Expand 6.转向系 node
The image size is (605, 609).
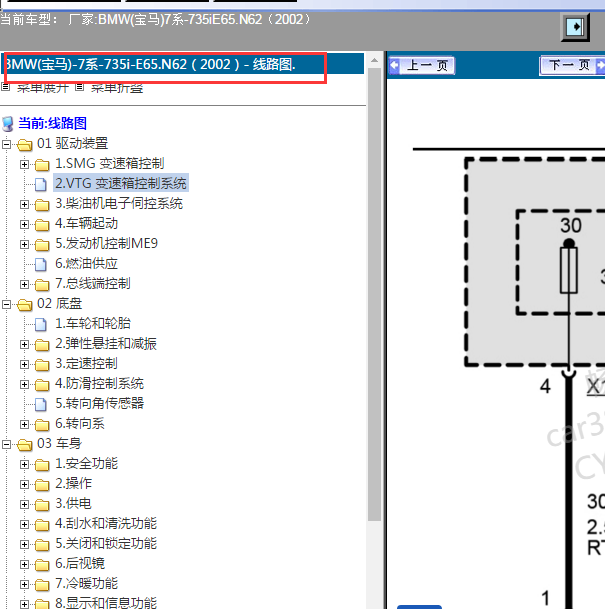click(24, 425)
